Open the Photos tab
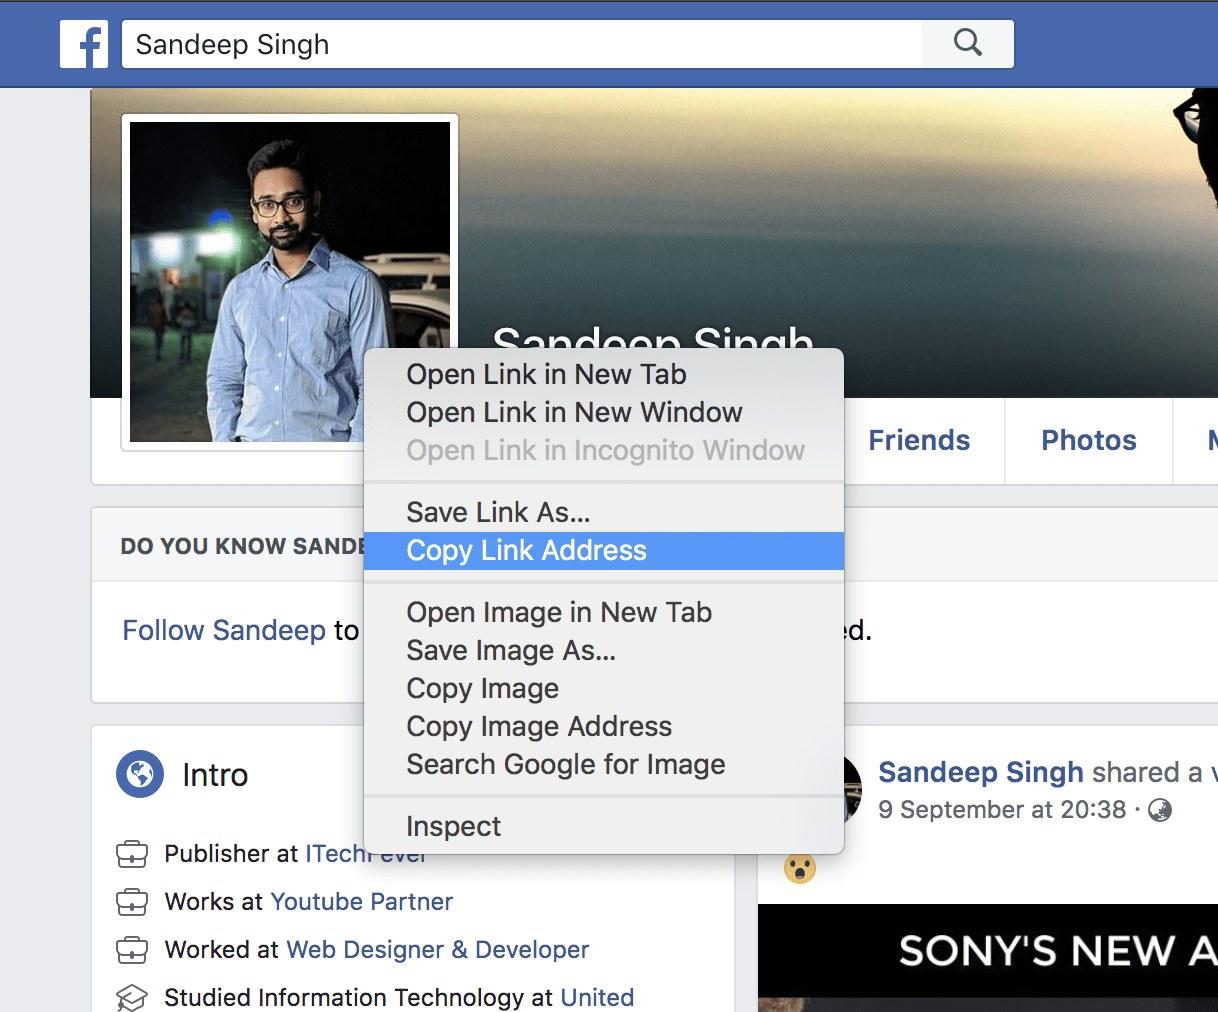Viewport: 1218px width, 1012px height. click(x=1088, y=440)
